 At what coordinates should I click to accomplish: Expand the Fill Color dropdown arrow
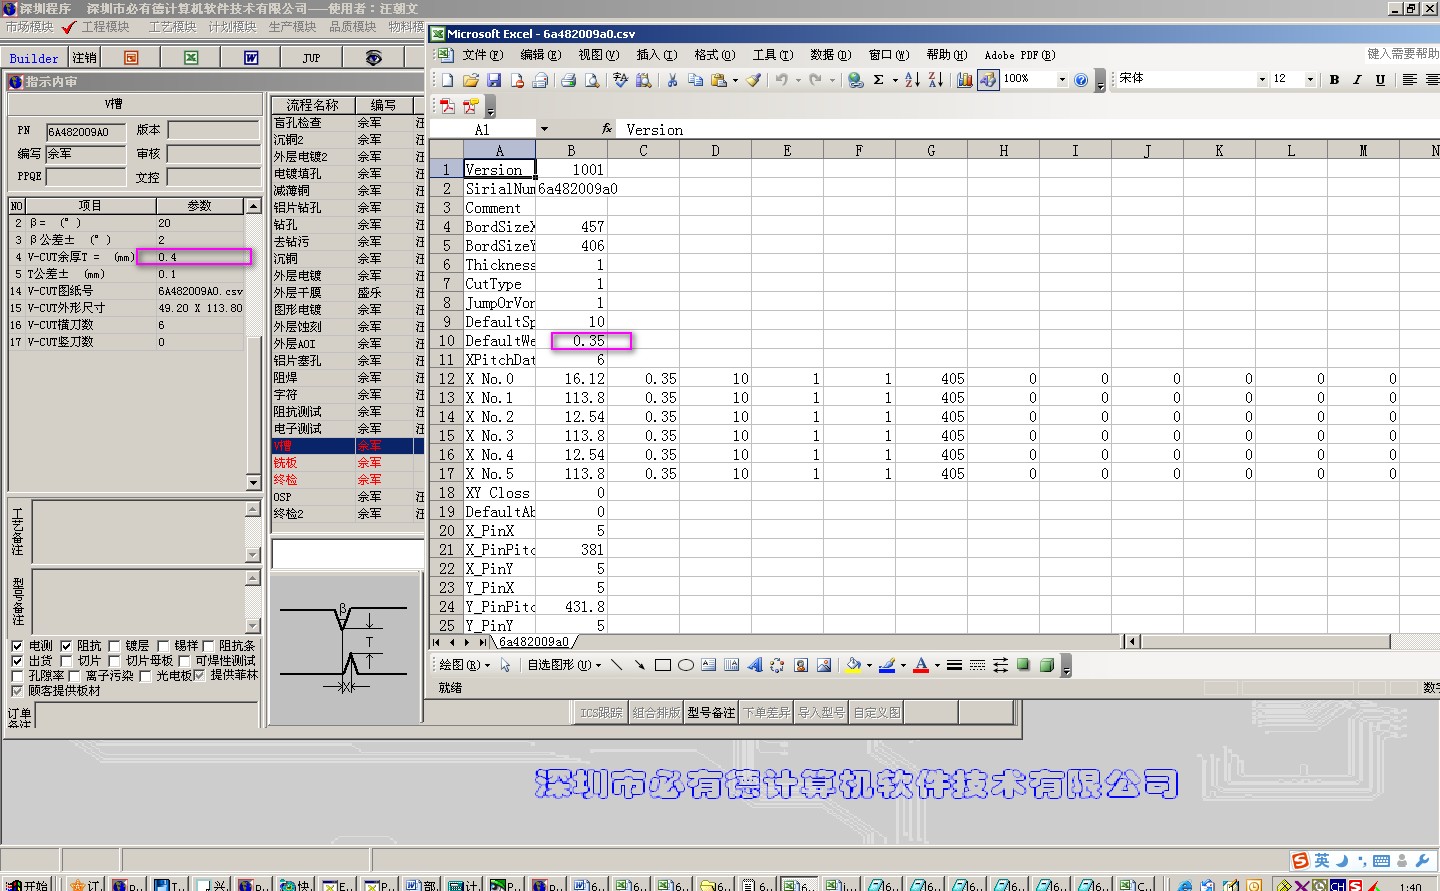click(x=869, y=665)
